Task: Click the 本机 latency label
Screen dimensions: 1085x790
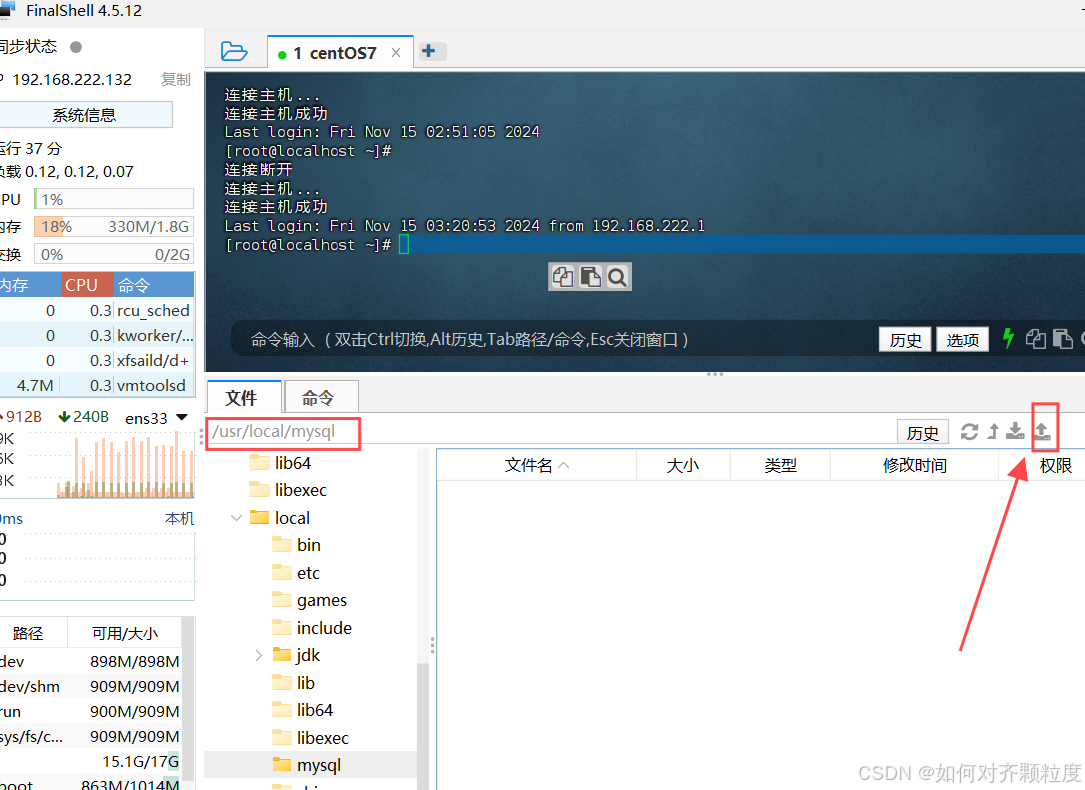Action: click(179, 518)
